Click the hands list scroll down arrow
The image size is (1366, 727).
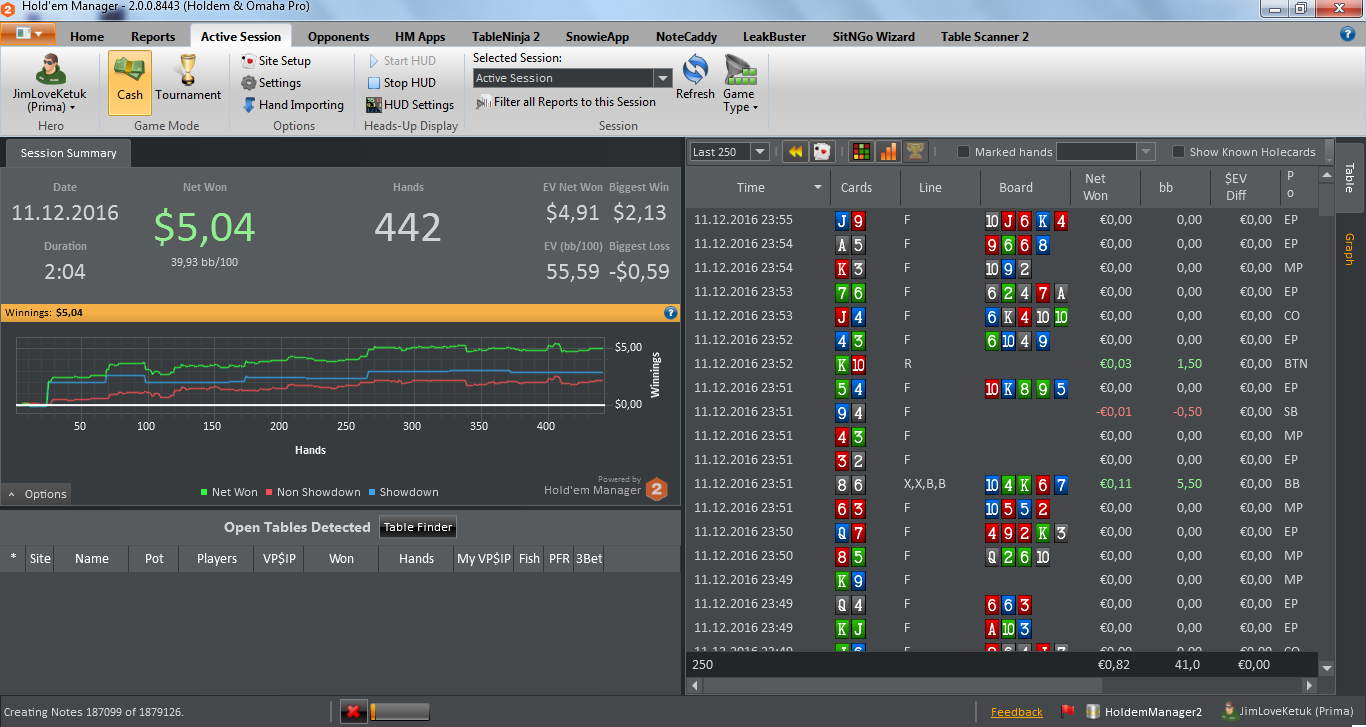(1327, 668)
